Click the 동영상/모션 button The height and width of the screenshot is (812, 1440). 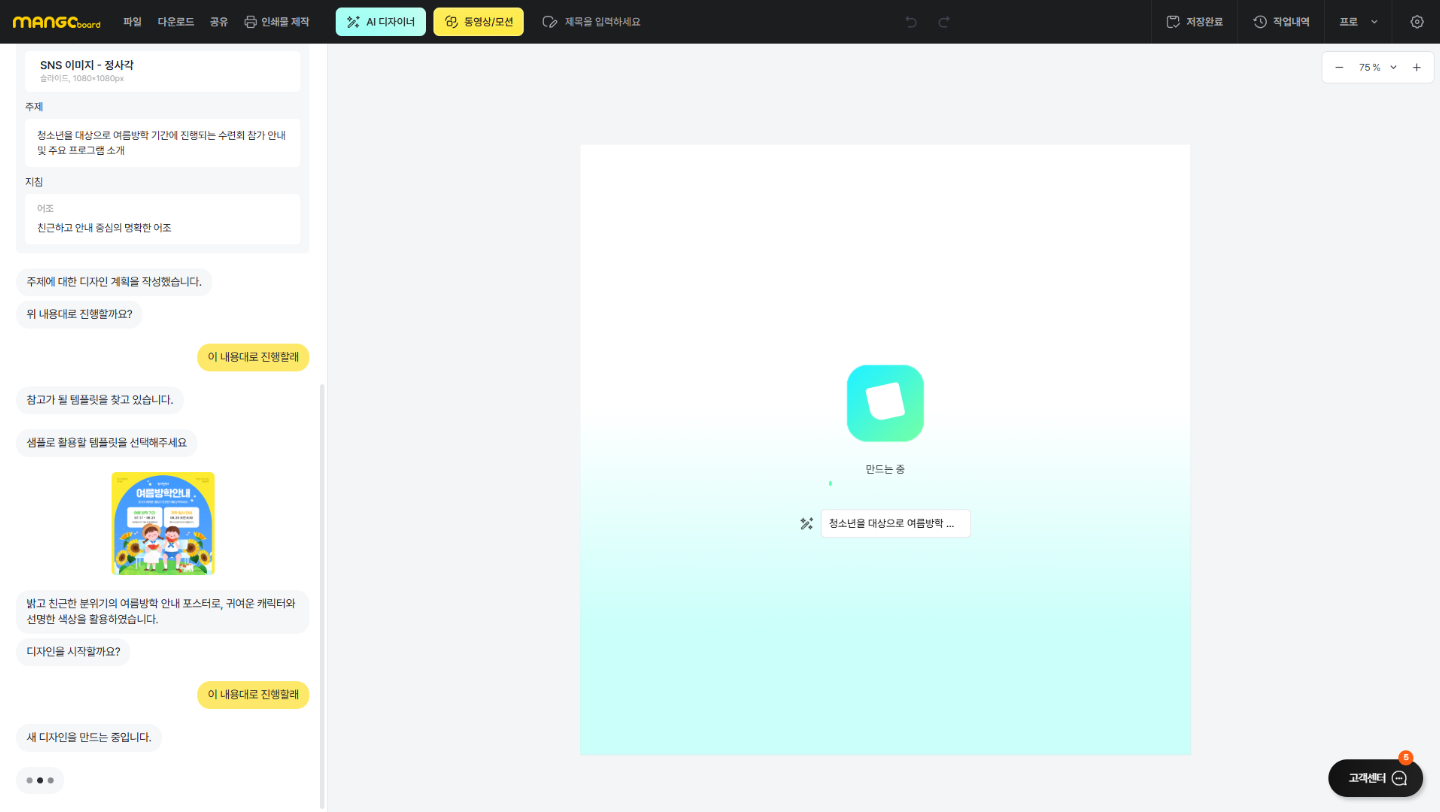click(478, 22)
